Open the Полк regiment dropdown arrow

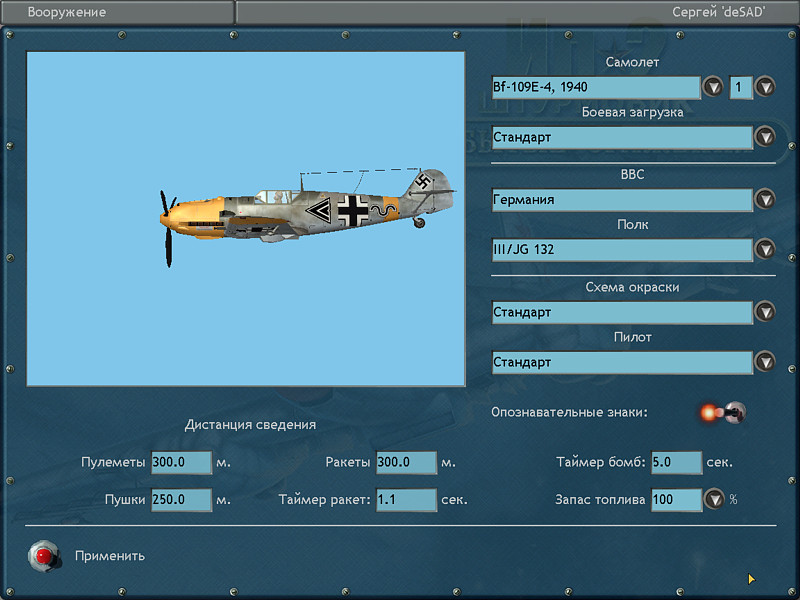tap(765, 250)
